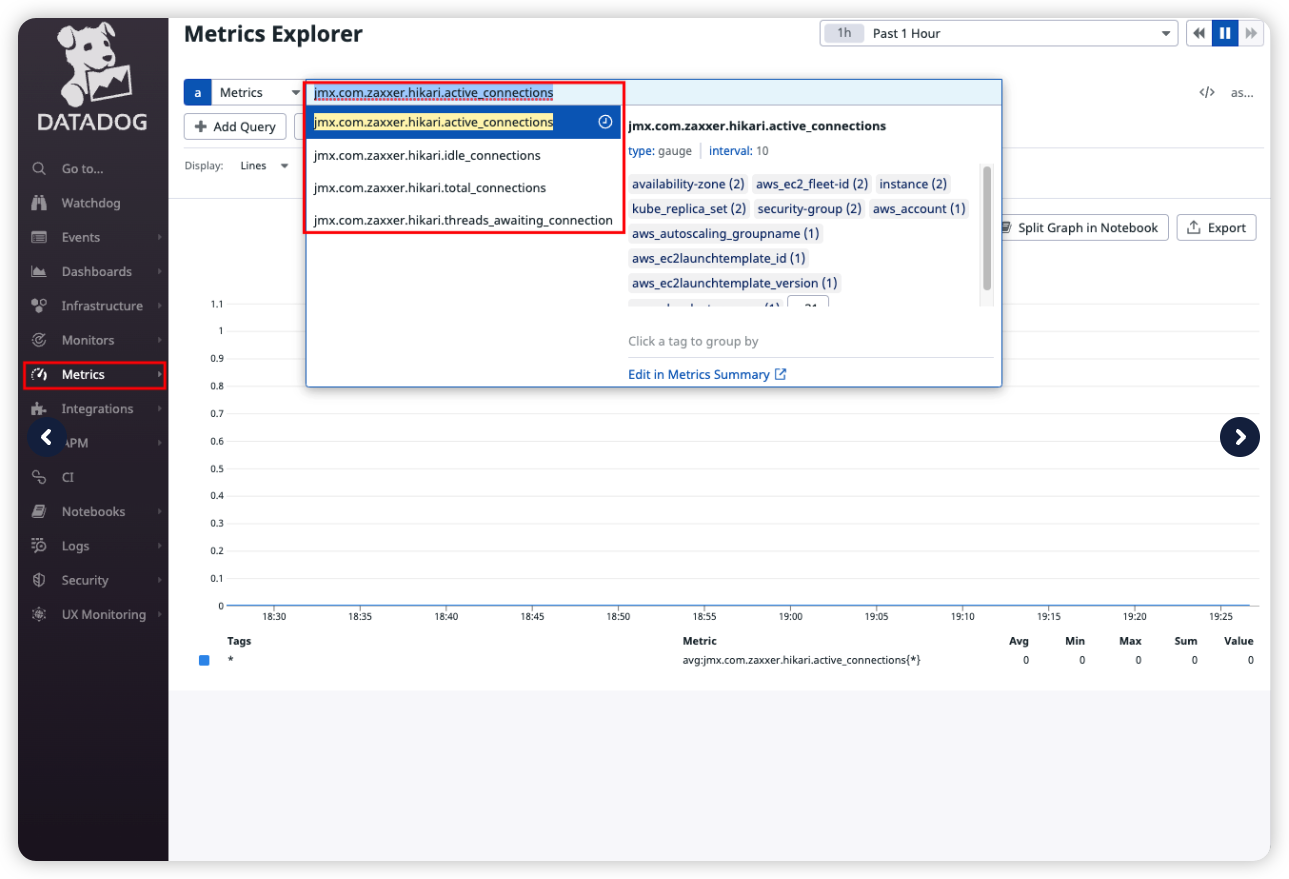Select hikari.threads_awaiting_connection suggestion
Image resolution: width=1289 pixels, height=879 pixels.
[464, 220]
